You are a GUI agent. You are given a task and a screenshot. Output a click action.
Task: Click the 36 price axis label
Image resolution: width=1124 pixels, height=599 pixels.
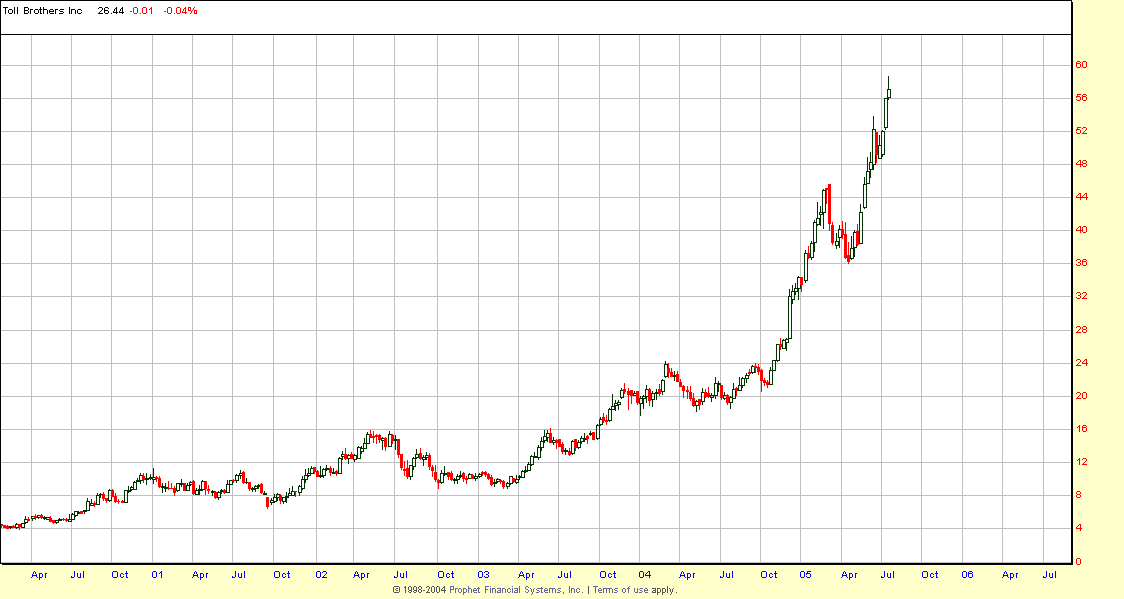click(1081, 263)
